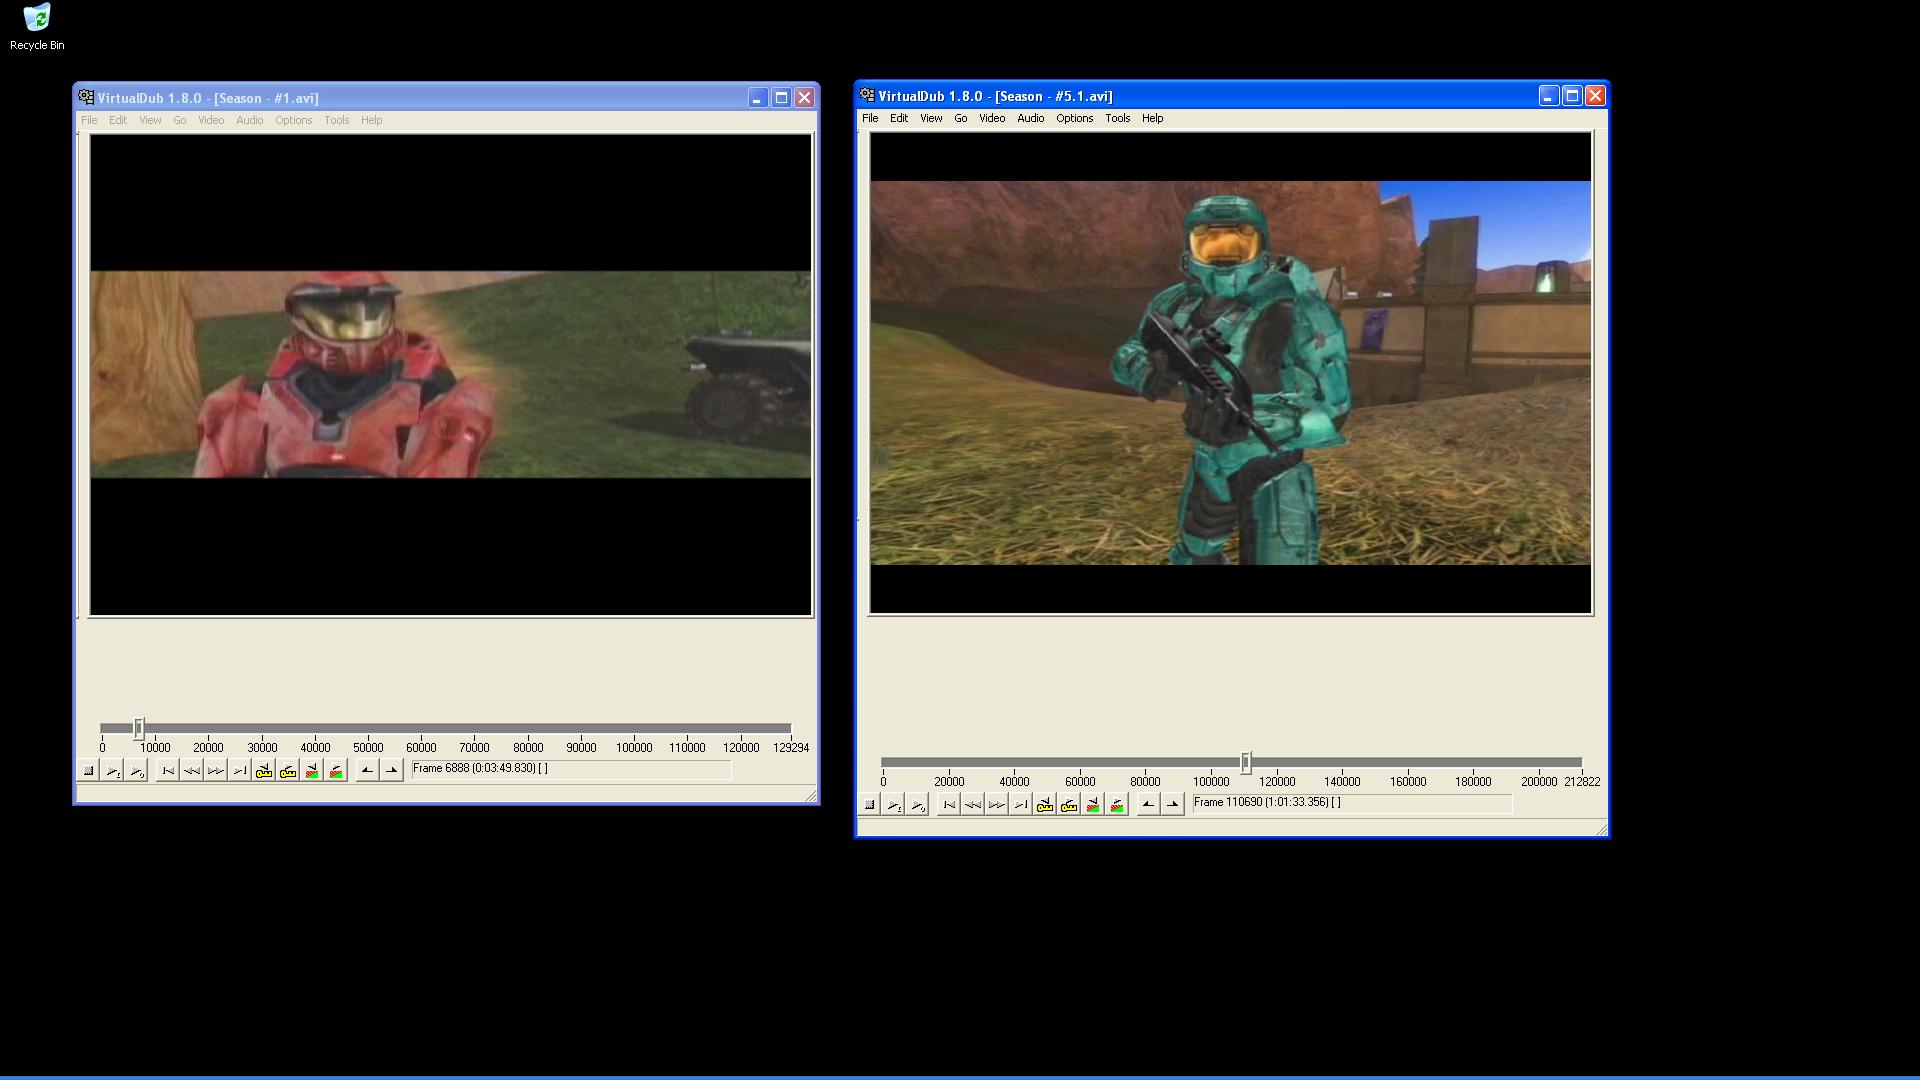Image resolution: width=1920 pixels, height=1080 pixels.
Task: Open Video menu in Season #1.avi window
Action: [x=211, y=120]
